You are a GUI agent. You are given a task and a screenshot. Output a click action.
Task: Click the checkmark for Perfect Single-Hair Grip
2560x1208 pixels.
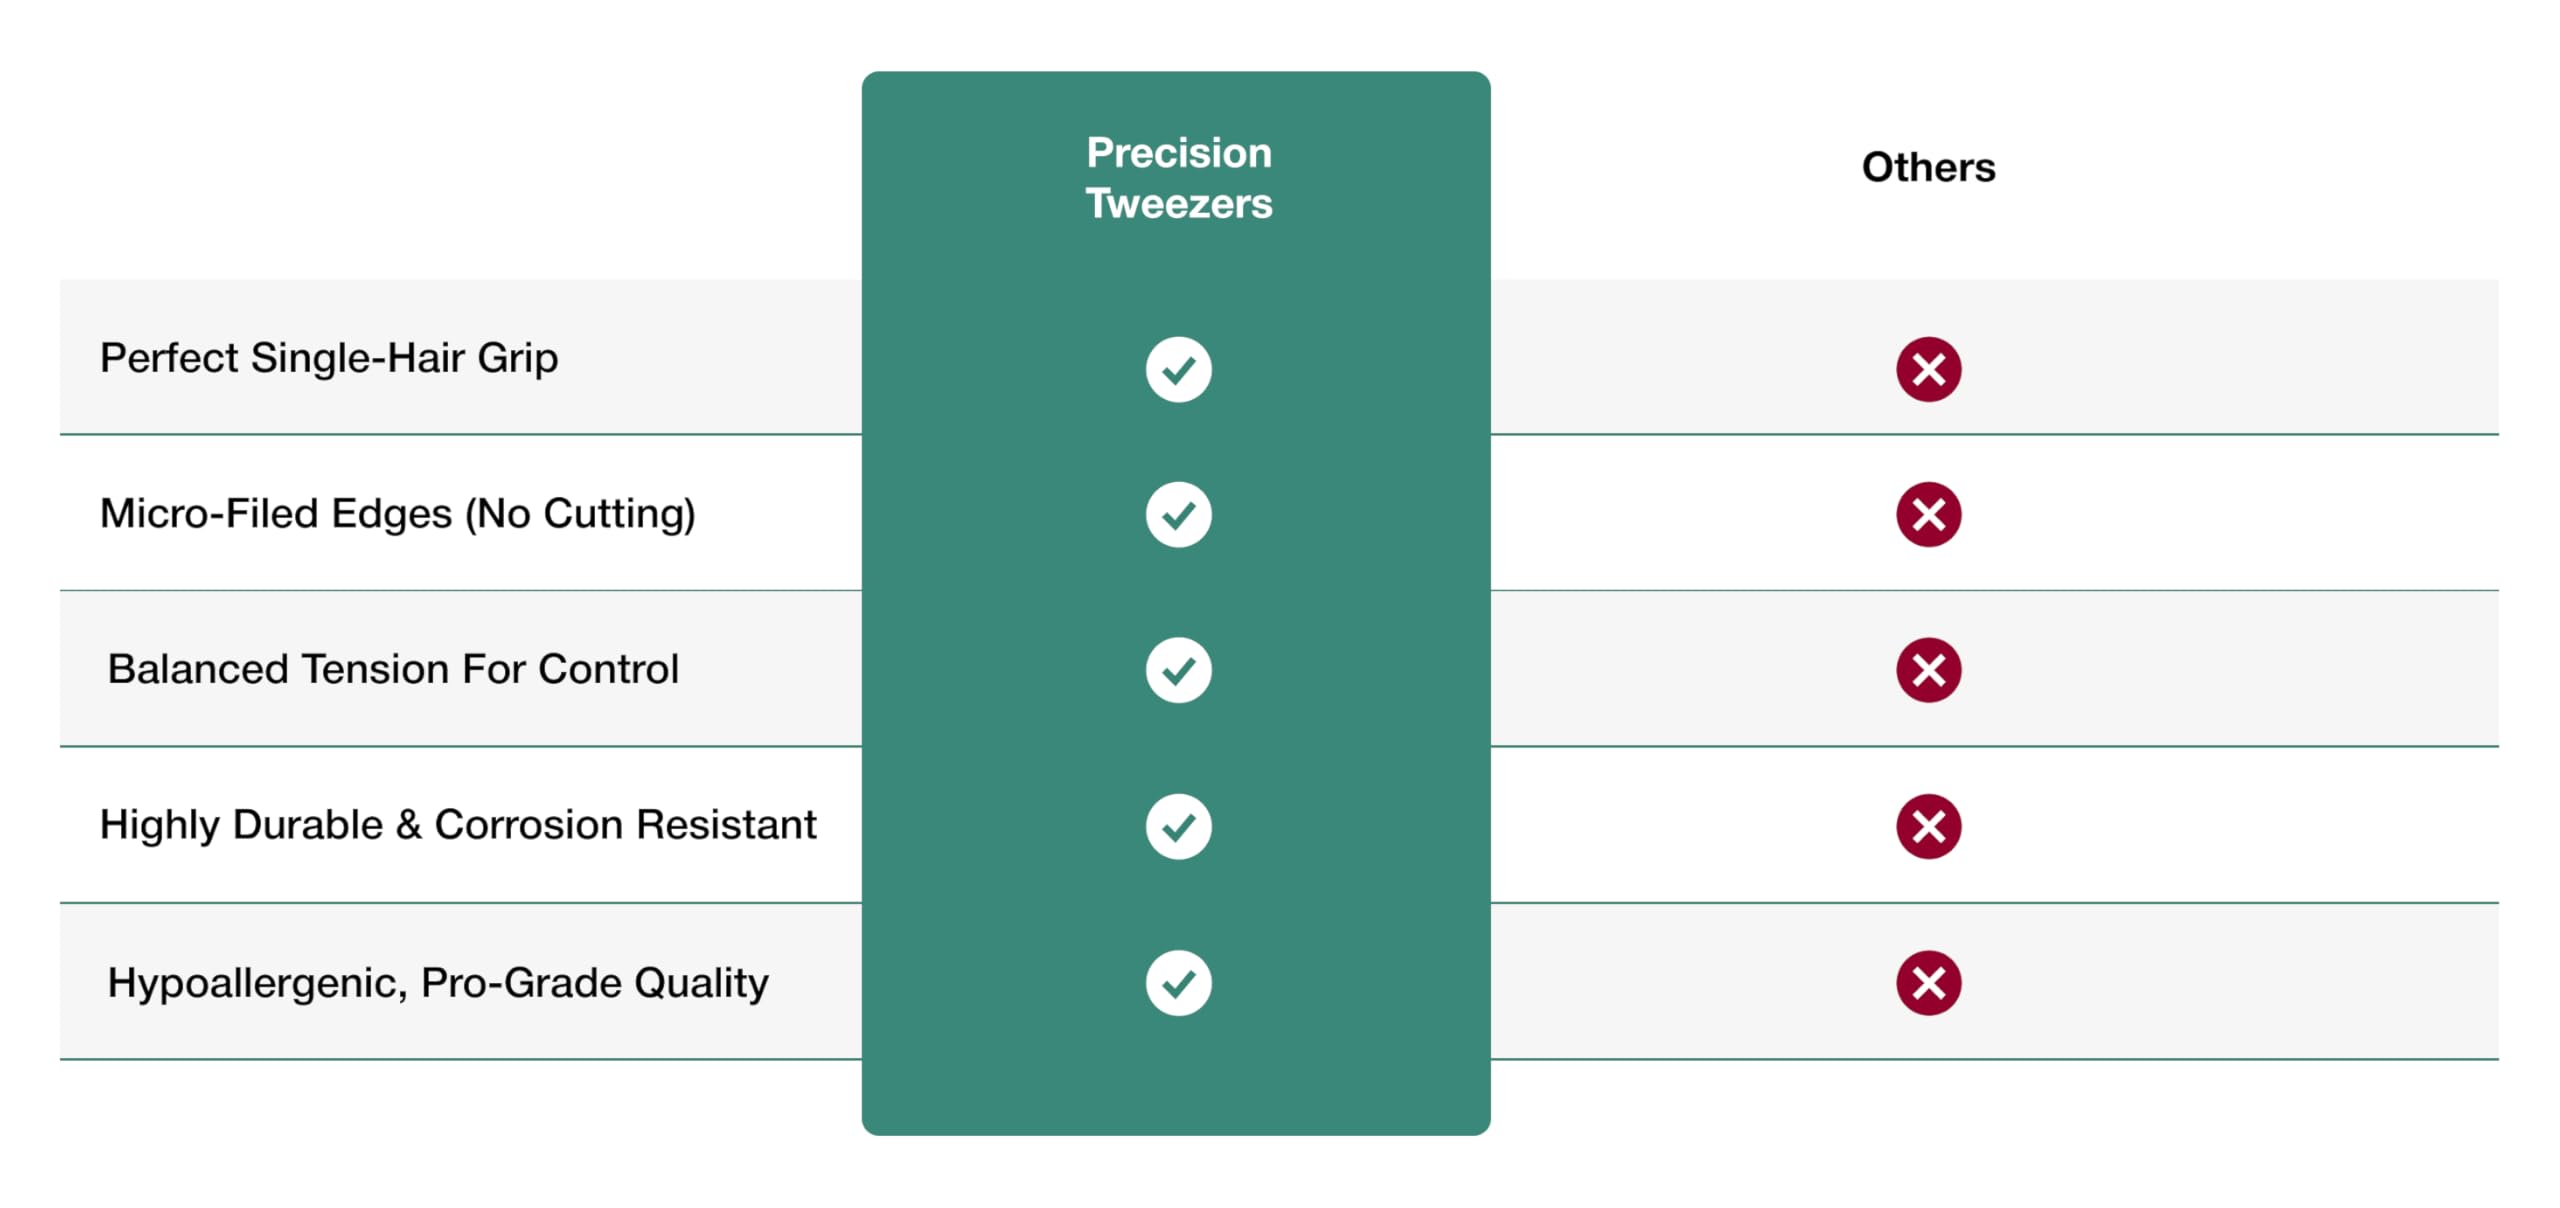click(x=1178, y=369)
